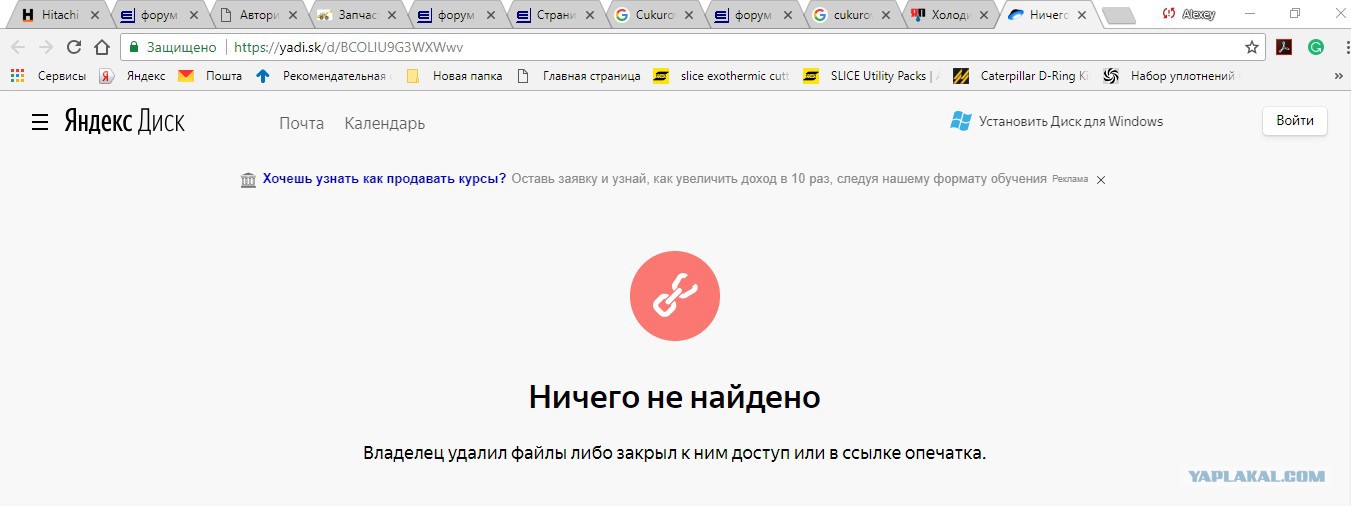This screenshot has width=1351, height=506.
Task: Click the Войти login button
Action: pyautogui.click(x=1294, y=121)
